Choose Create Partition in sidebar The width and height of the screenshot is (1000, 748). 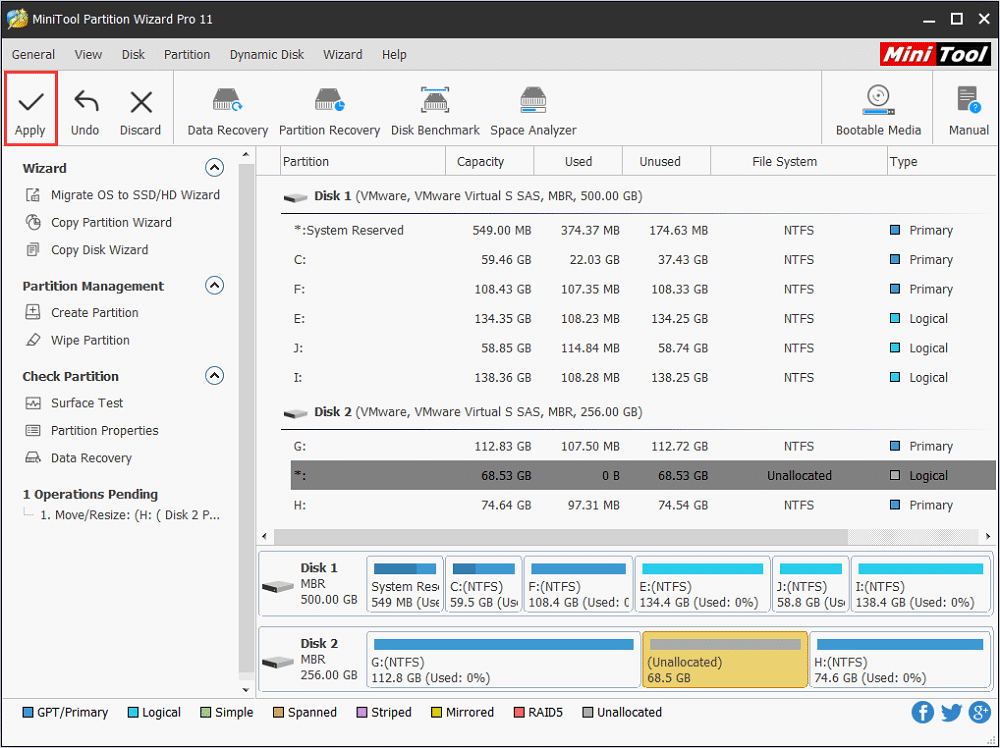[82, 312]
